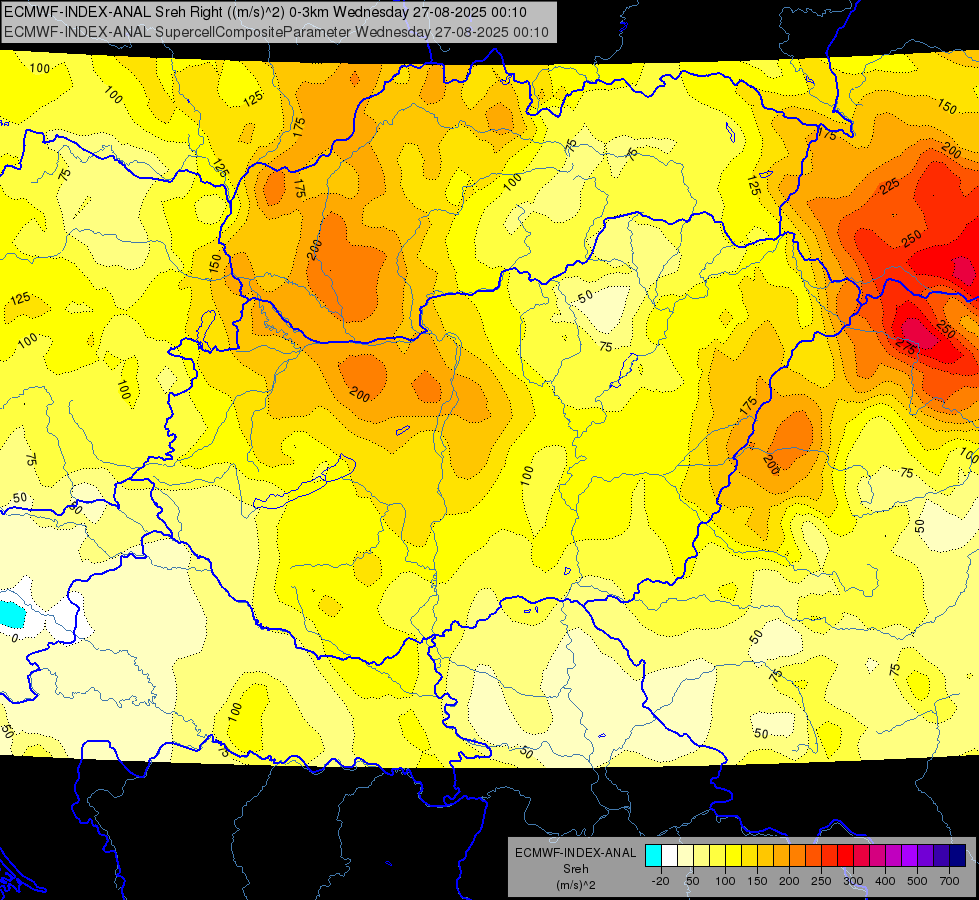Click the legend tick label -20
979x900 pixels.
[660, 881]
